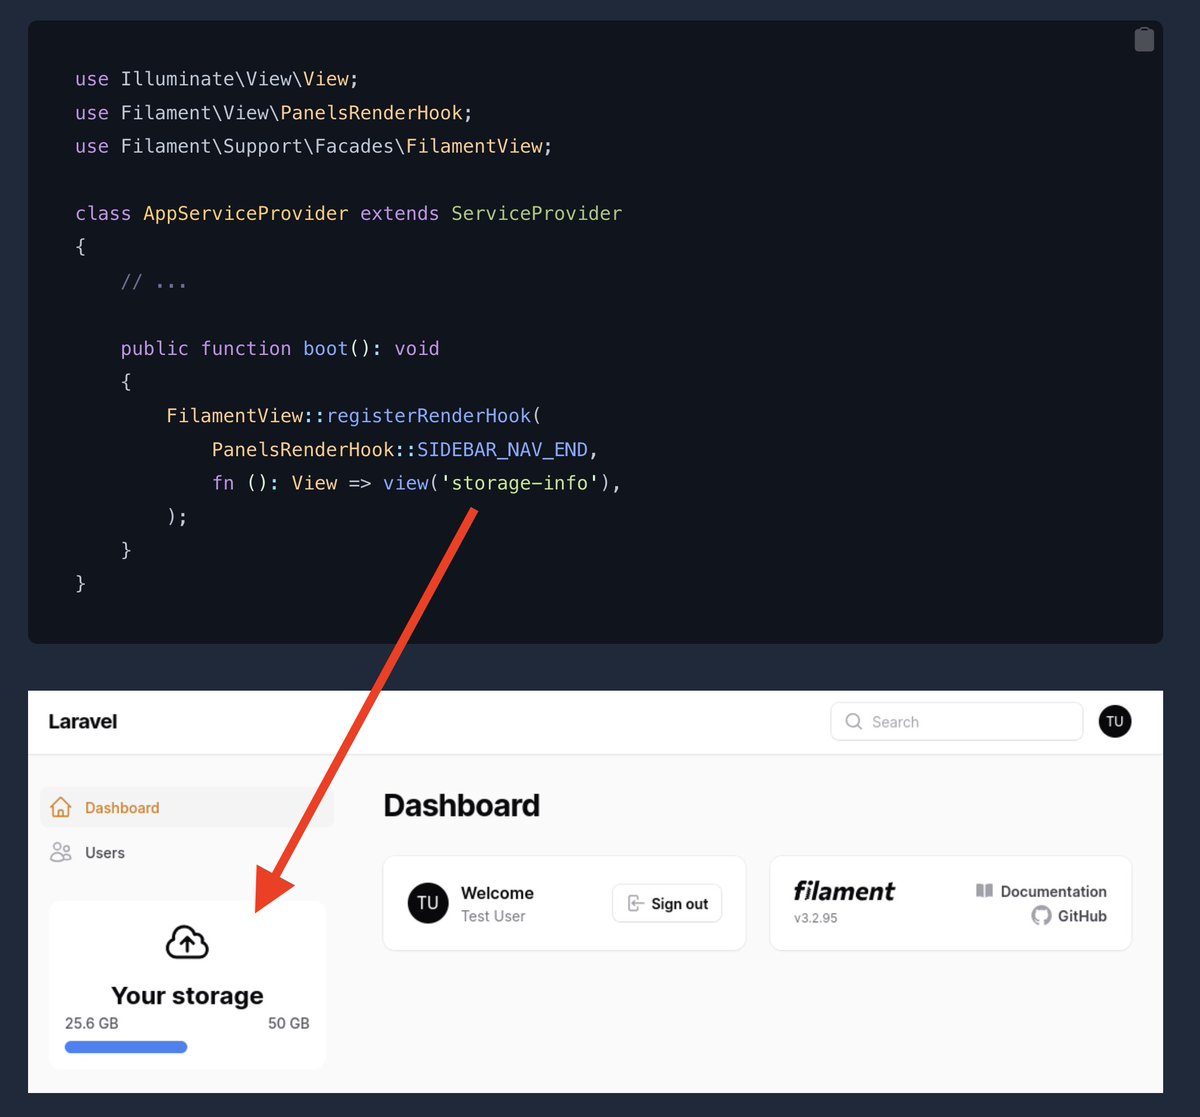Click the Users people icon
The width and height of the screenshot is (1200, 1117).
(61, 852)
